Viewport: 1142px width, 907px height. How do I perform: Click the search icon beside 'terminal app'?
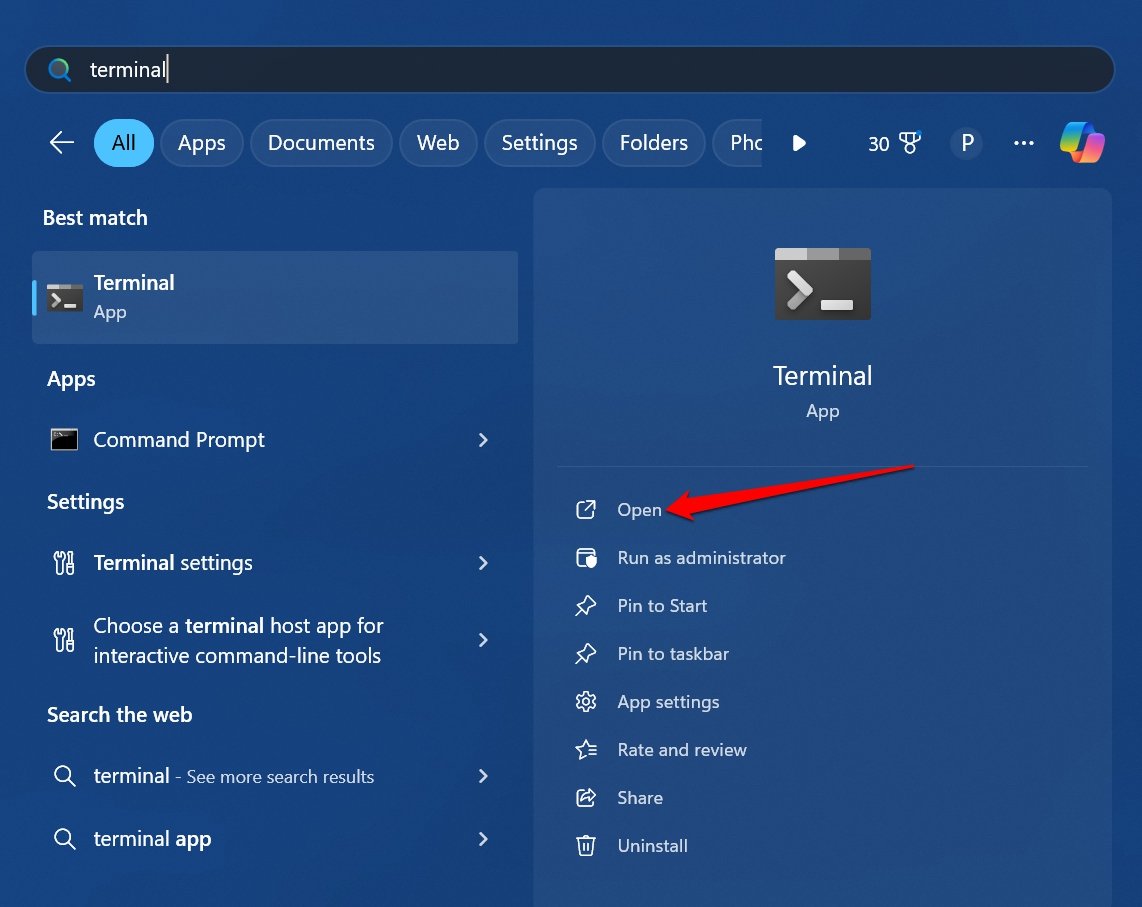[x=64, y=839]
